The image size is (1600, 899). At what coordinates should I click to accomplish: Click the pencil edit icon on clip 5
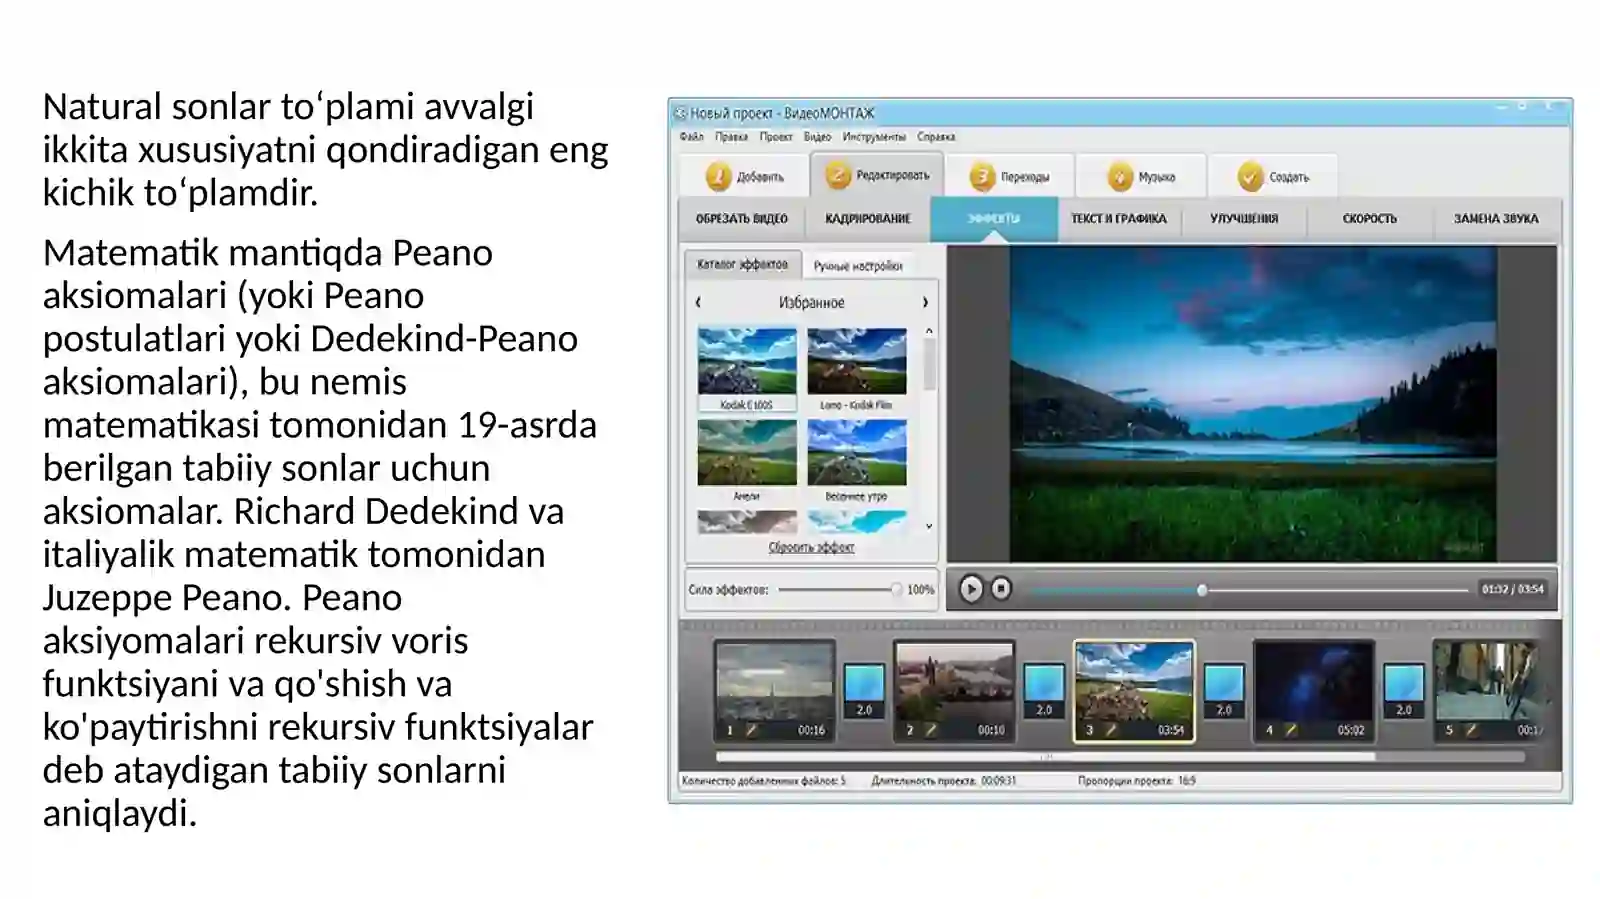click(1472, 730)
